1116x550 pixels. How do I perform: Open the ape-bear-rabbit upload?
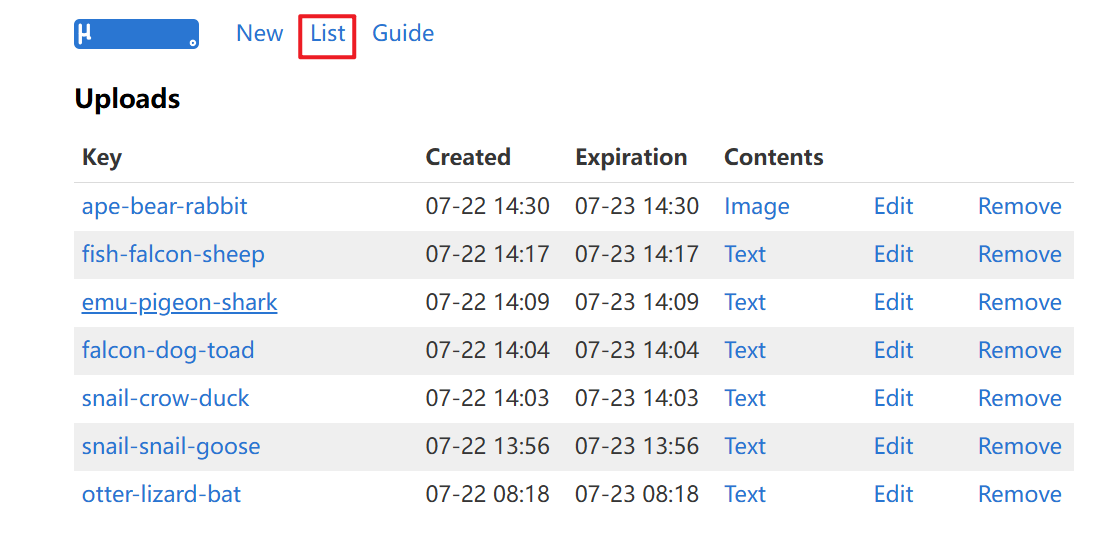point(164,206)
